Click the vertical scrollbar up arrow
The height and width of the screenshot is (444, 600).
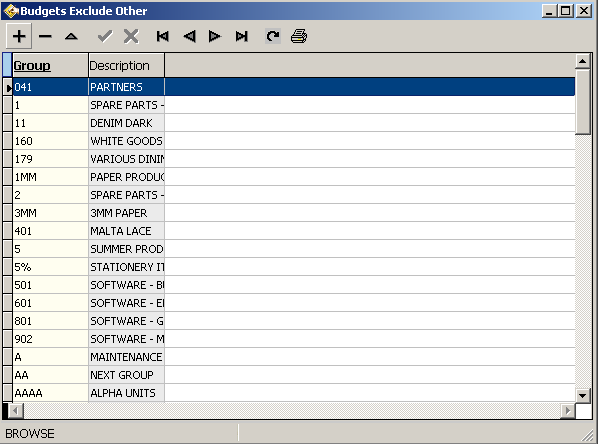[x=582, y=61]
